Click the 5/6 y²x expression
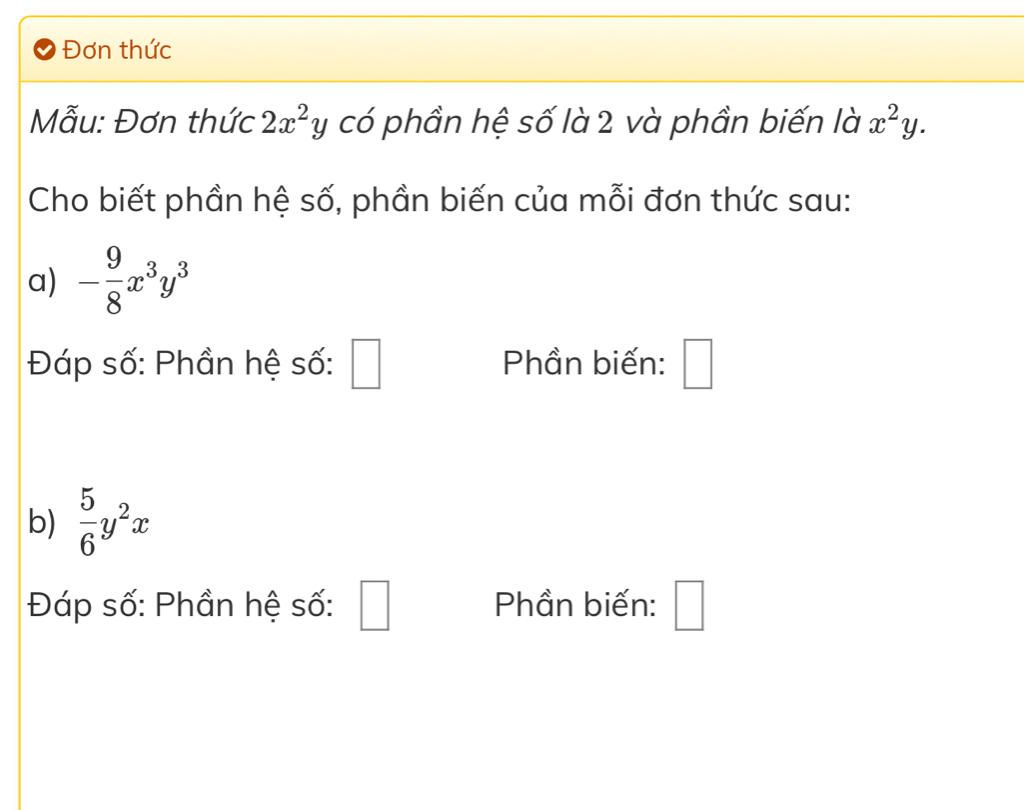 114,522
